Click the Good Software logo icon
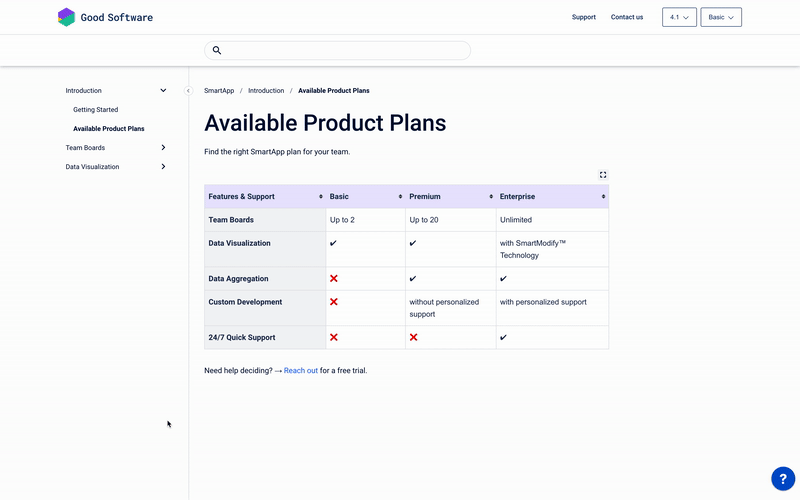This screenshot has width=800, height=500. (x=66, y=17)
